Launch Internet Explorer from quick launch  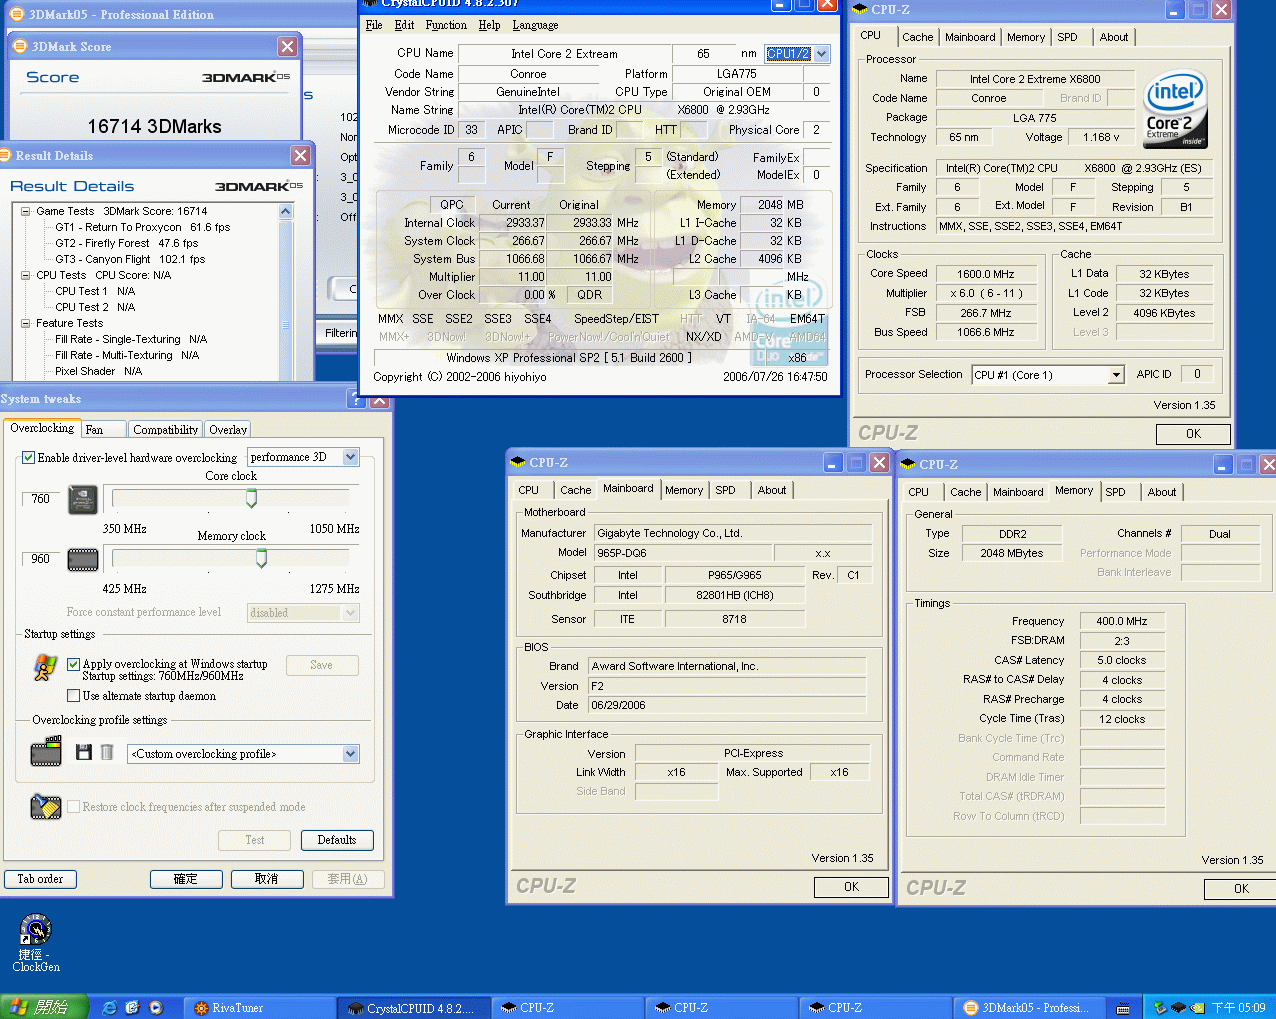pos(109,1008)
